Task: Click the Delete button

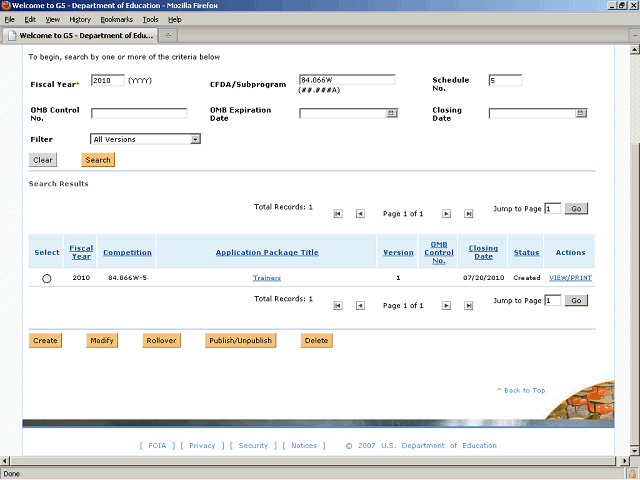Action: pos(316,340)
